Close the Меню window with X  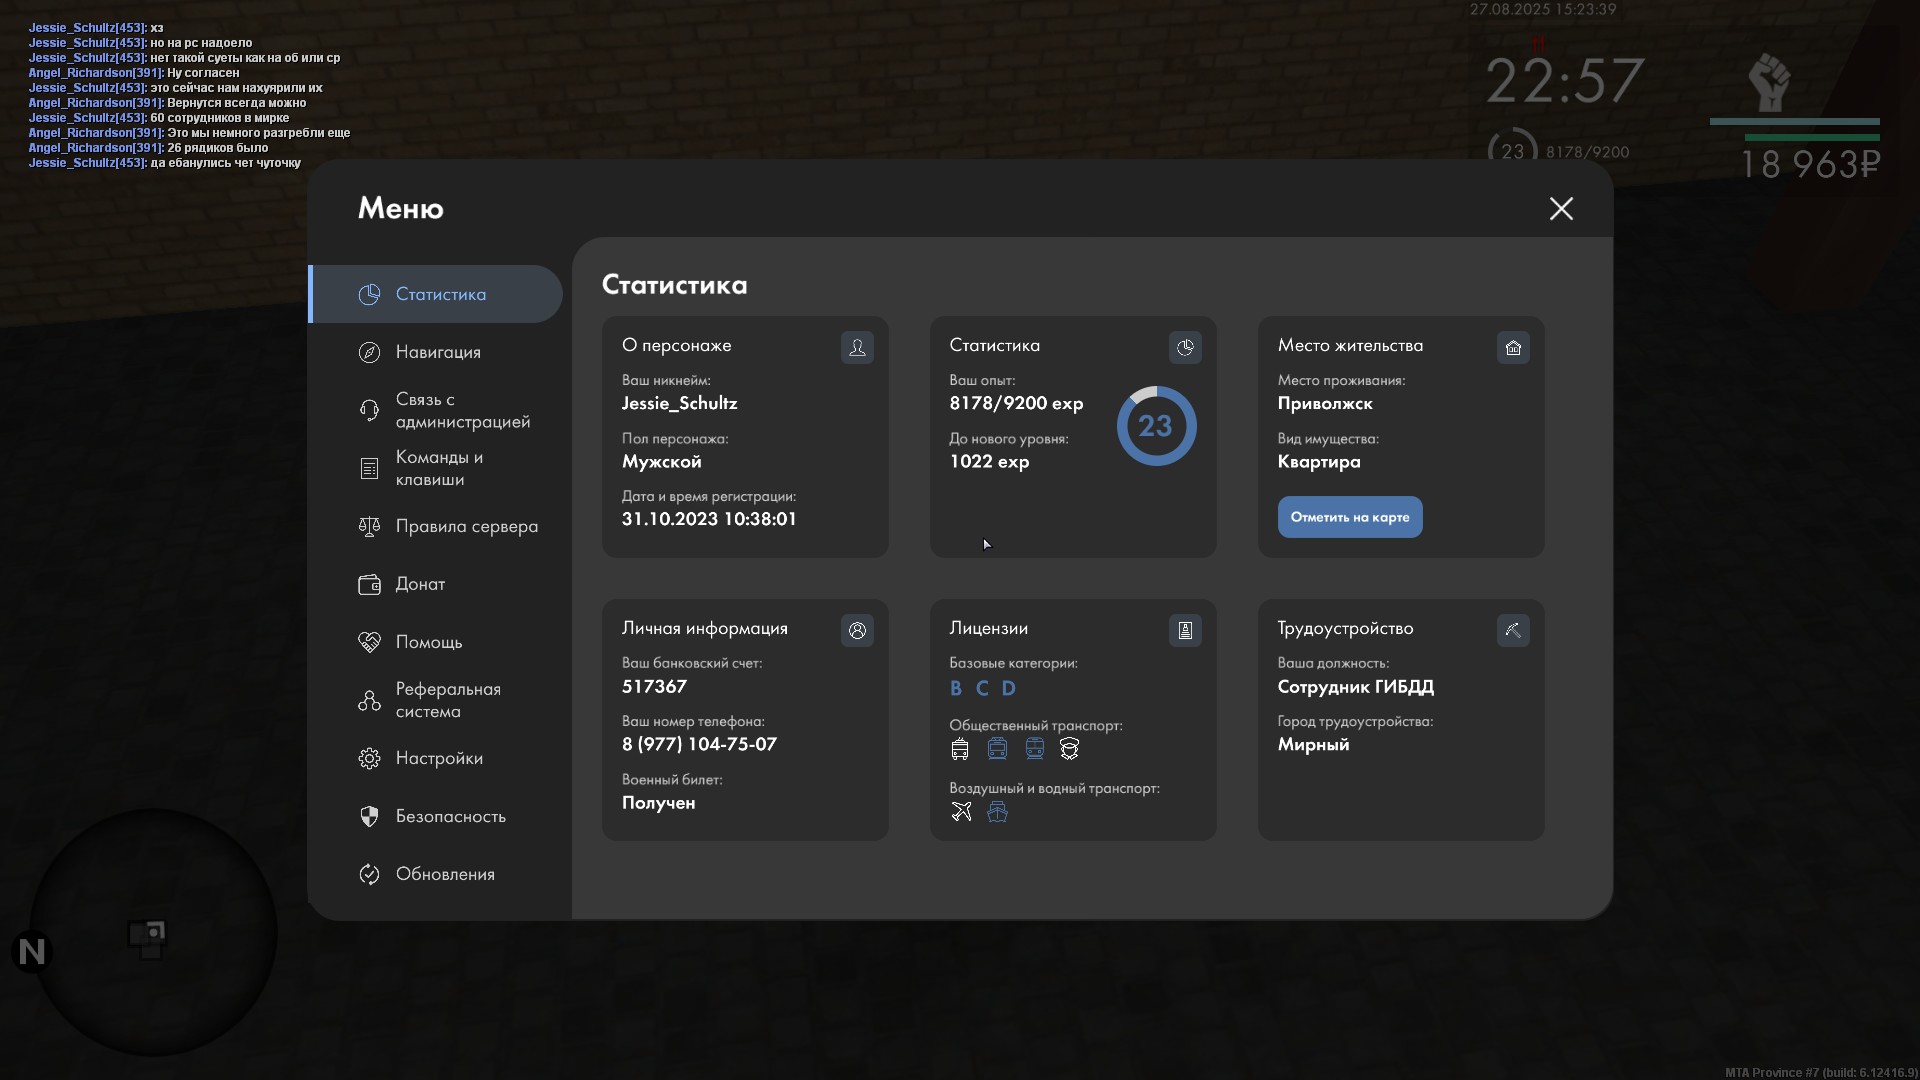click(1561, 208)
